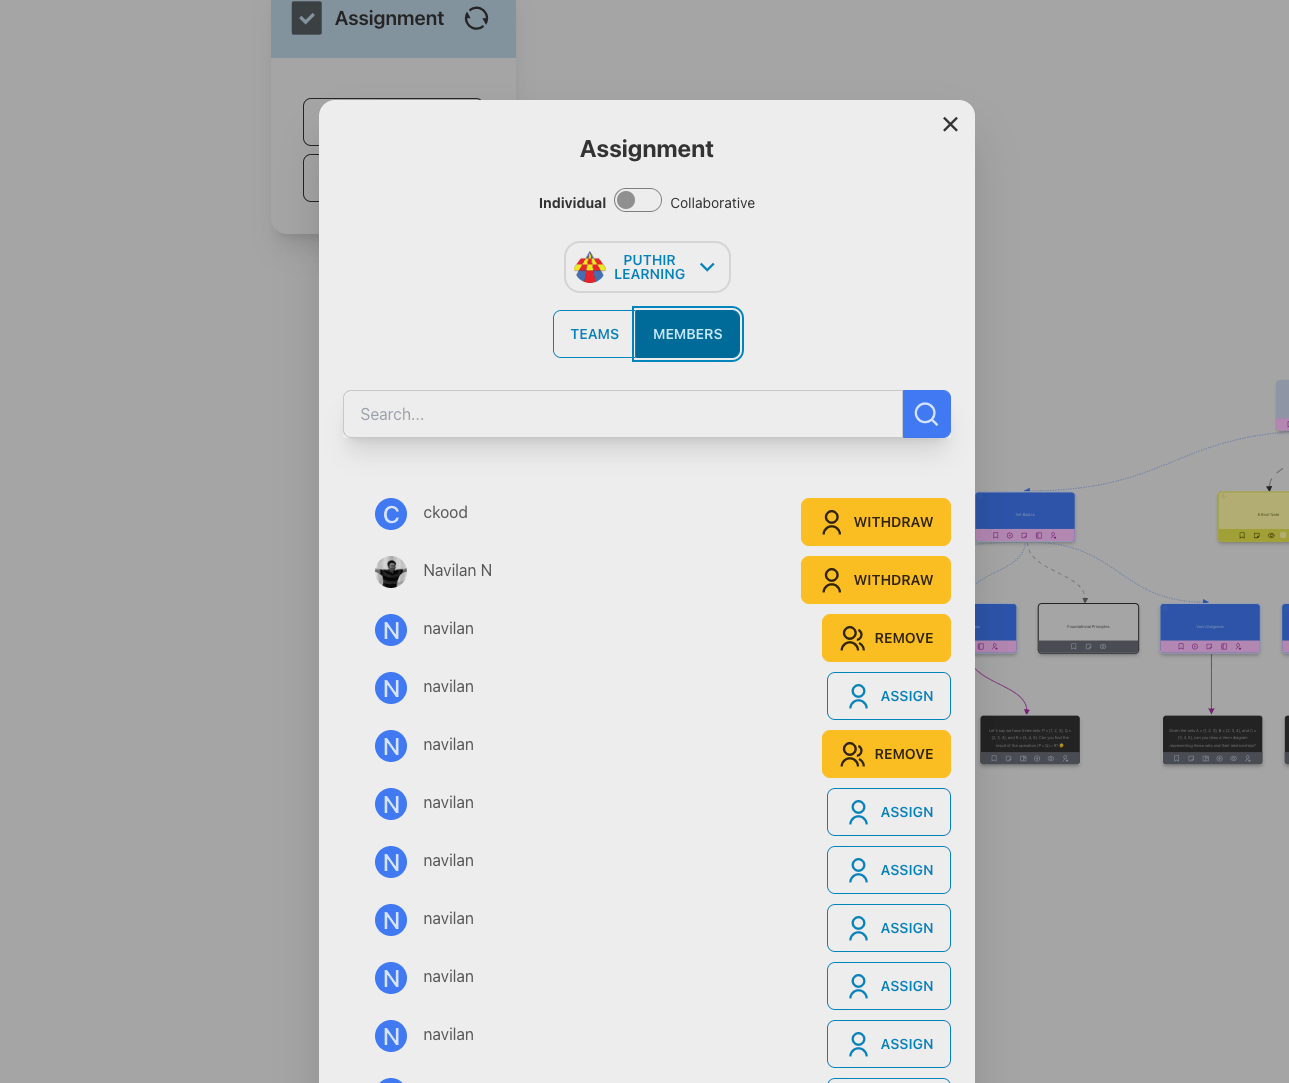
Task: Click Navilan N's profile photo
Action: (x=391, y=572)
